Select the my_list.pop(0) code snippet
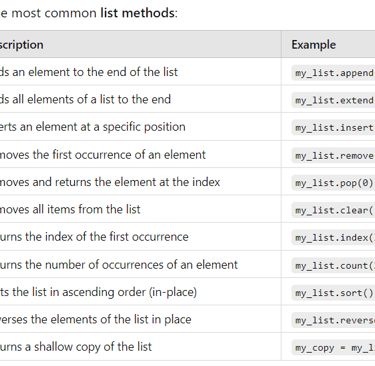This screenshot has height=366, width=375. pyautogui.click(x=333, y=183)
